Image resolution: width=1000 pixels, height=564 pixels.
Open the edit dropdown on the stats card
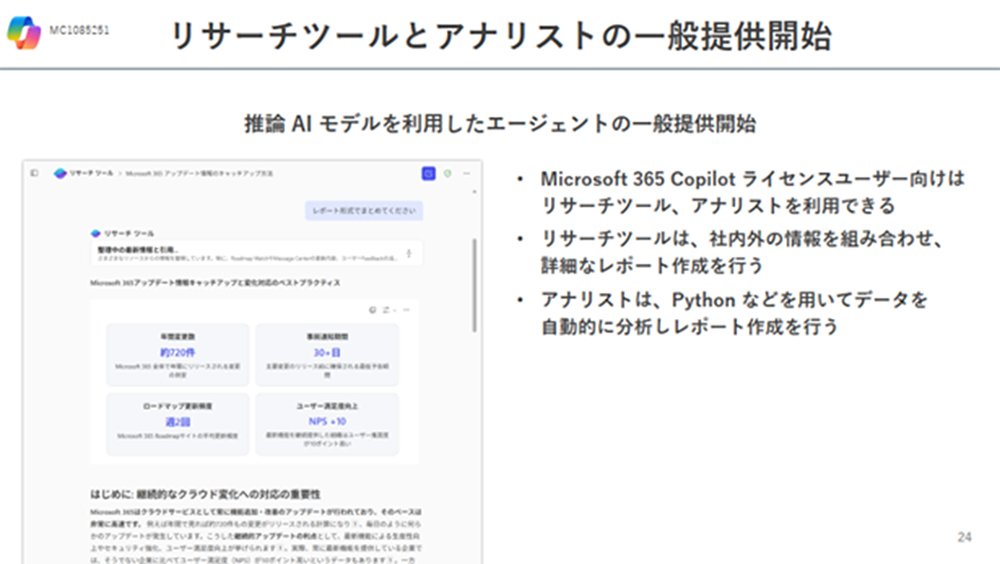click(x=388, y=309)
